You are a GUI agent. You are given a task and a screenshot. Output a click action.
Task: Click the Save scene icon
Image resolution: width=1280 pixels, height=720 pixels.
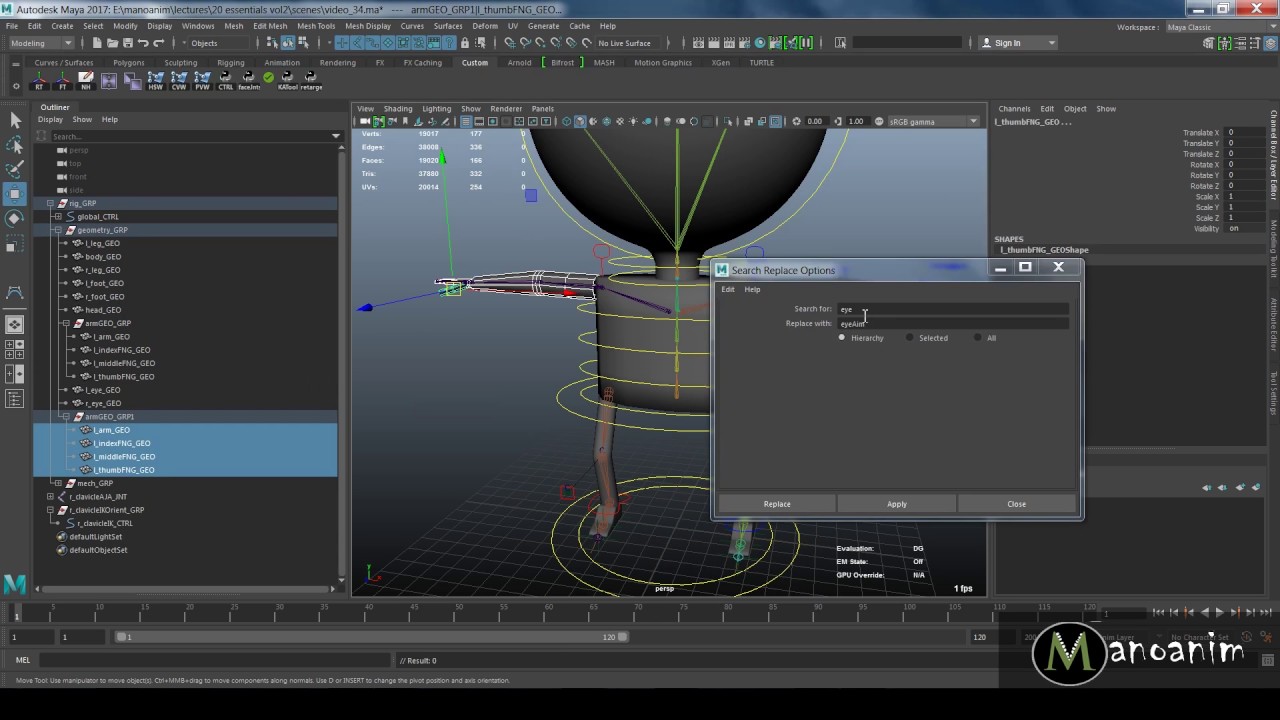(128, 43)
